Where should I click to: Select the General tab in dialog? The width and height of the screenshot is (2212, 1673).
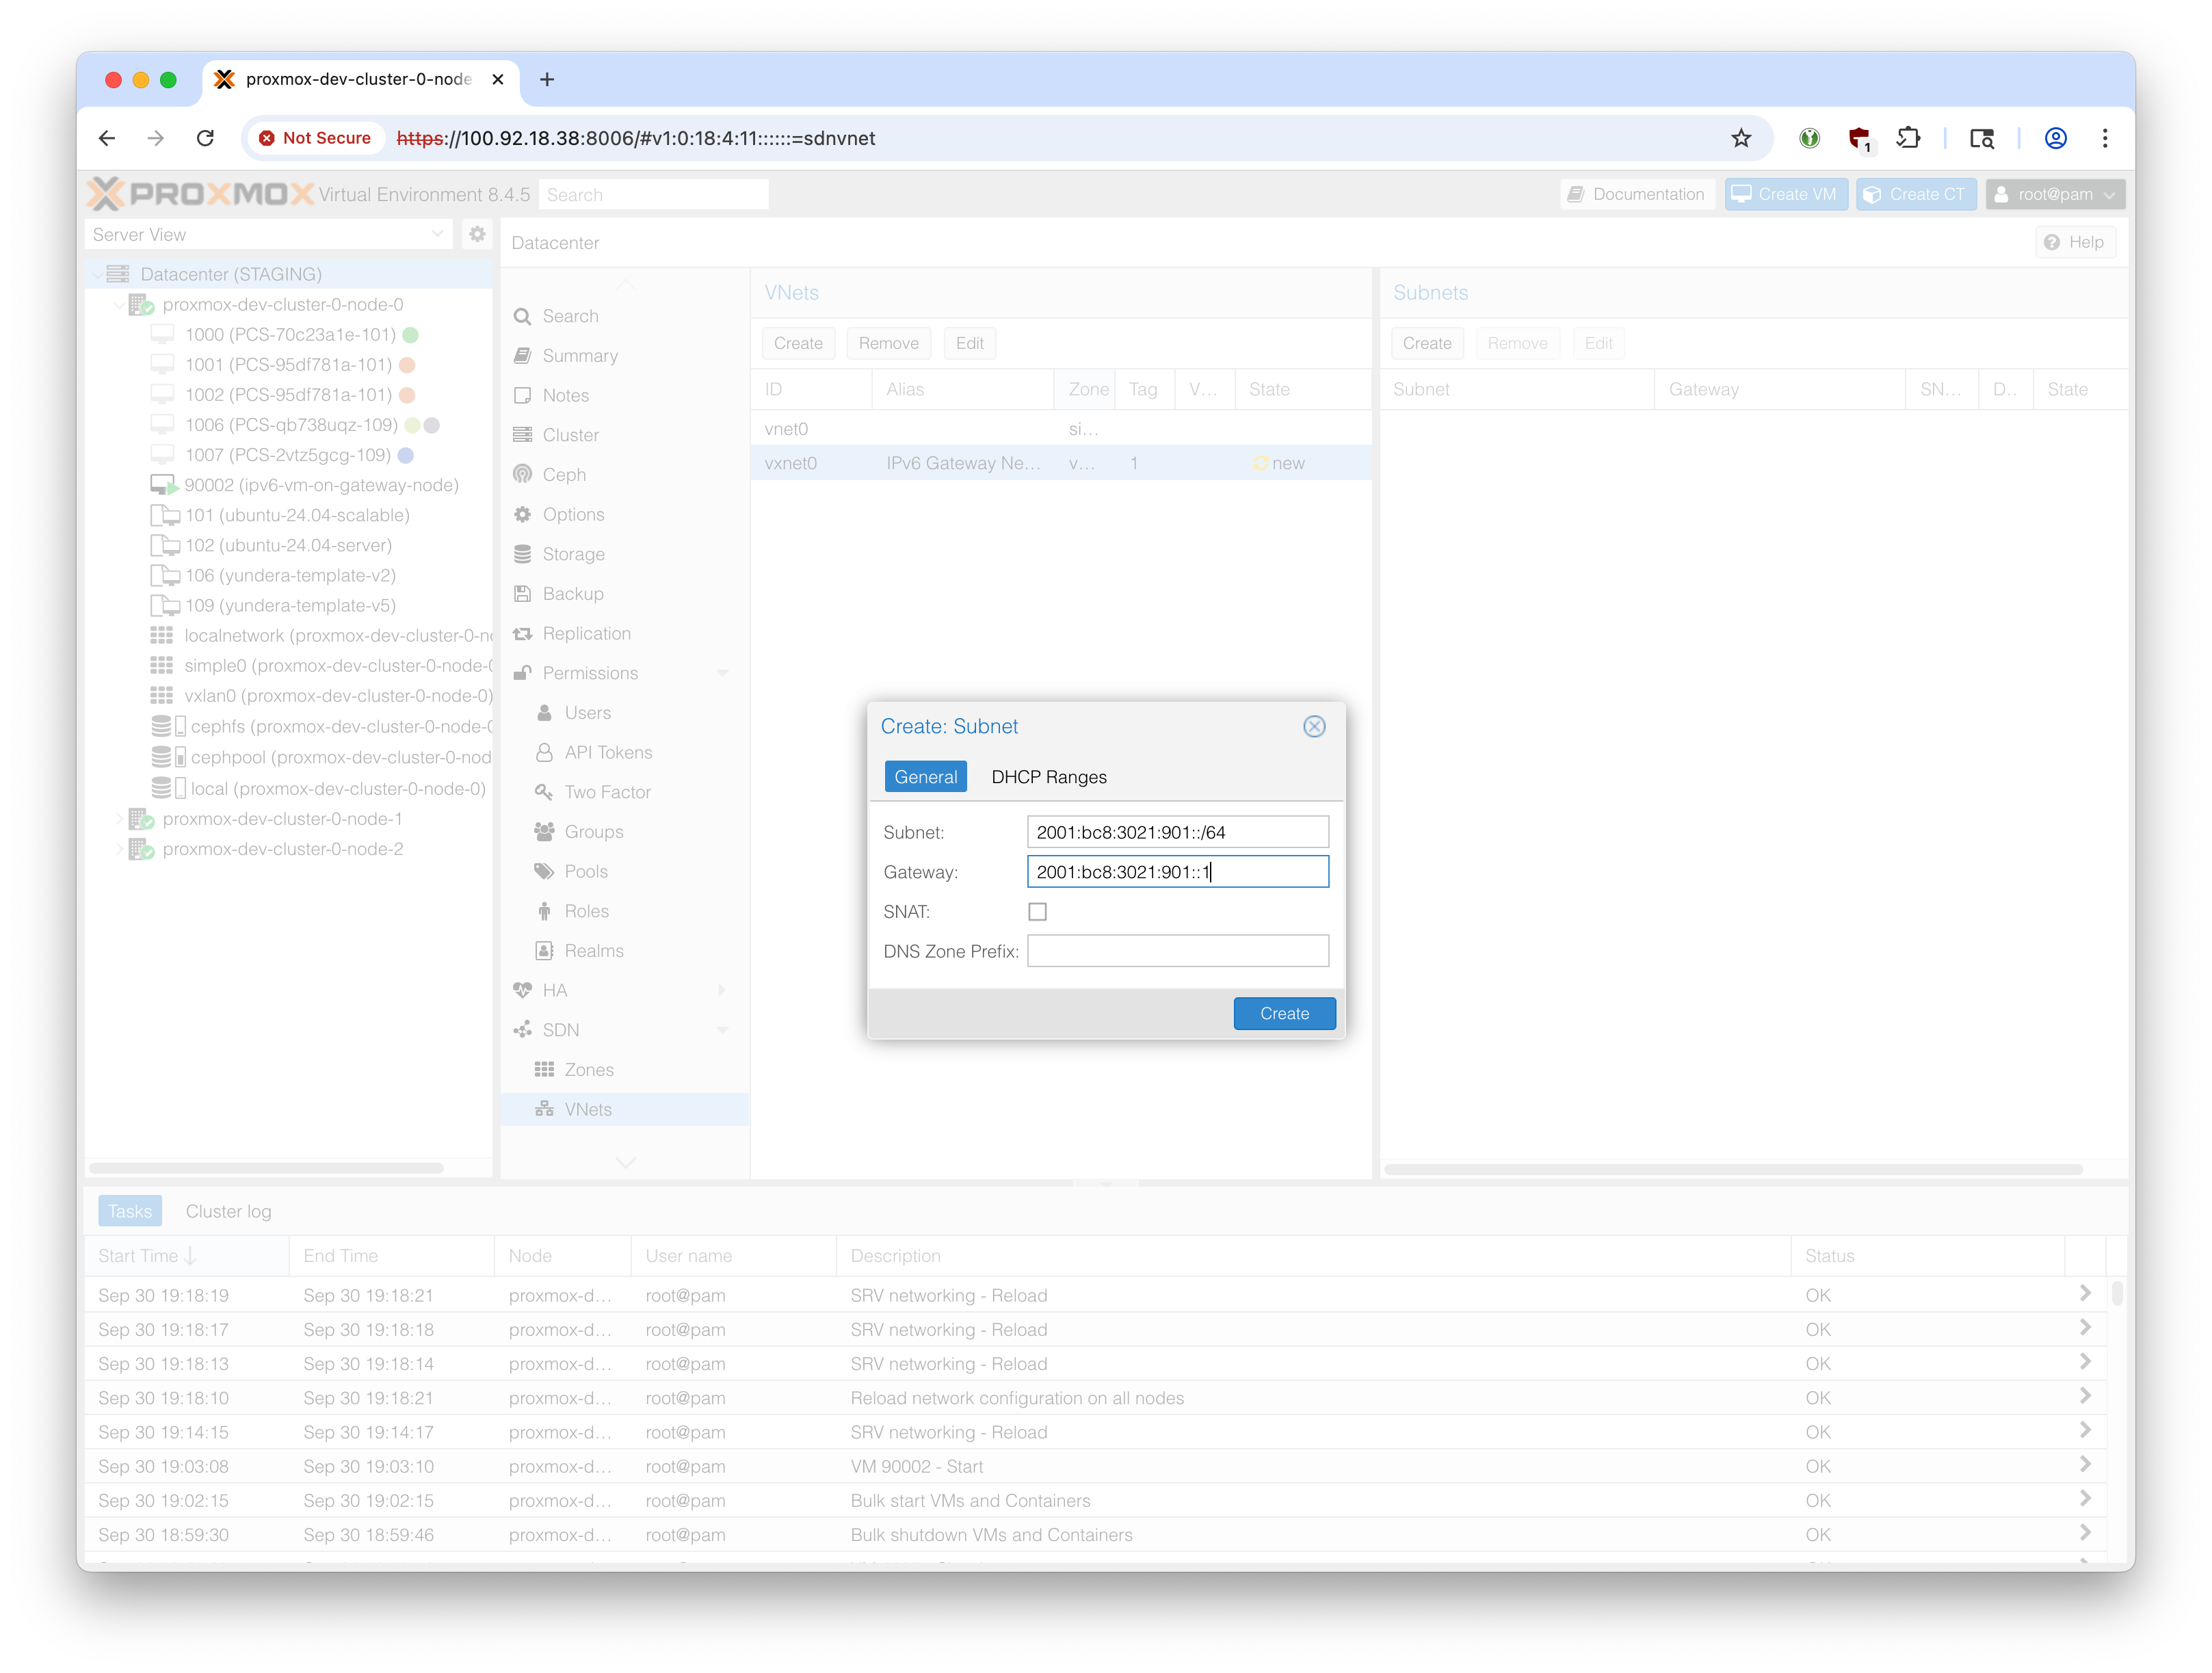[925, 777]
